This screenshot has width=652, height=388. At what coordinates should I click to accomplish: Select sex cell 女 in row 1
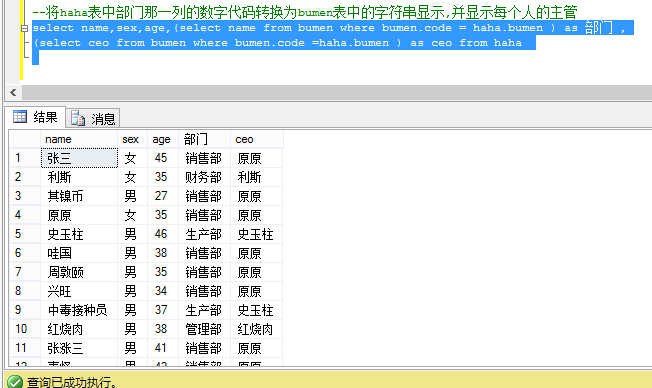pos(132,158)
